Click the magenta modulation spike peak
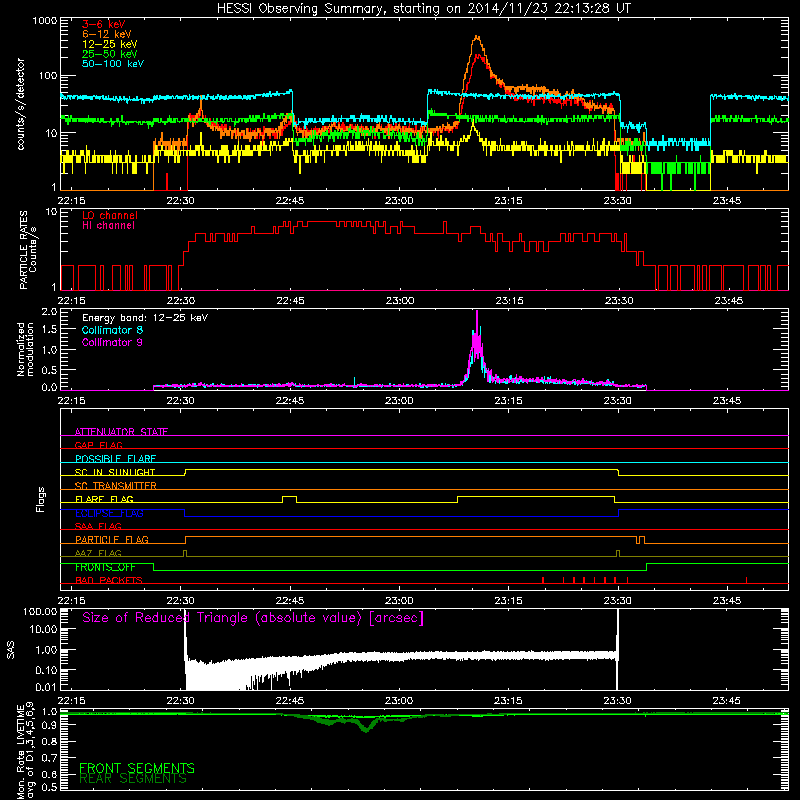 [477, 312]
